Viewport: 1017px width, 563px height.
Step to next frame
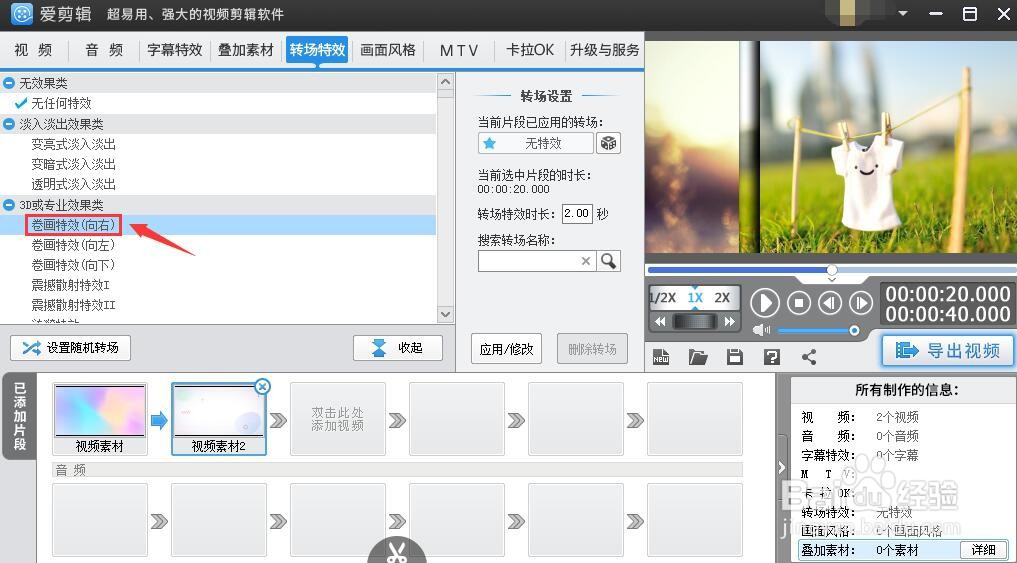pyautogui.click(x=861, y=303)
